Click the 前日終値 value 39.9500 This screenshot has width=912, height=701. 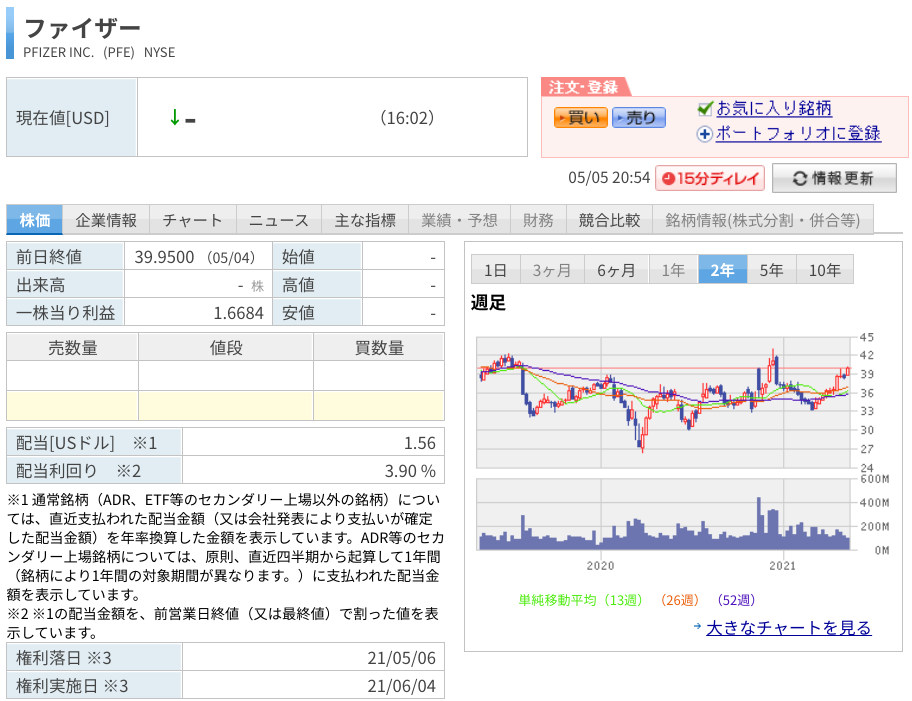(164, 257)
